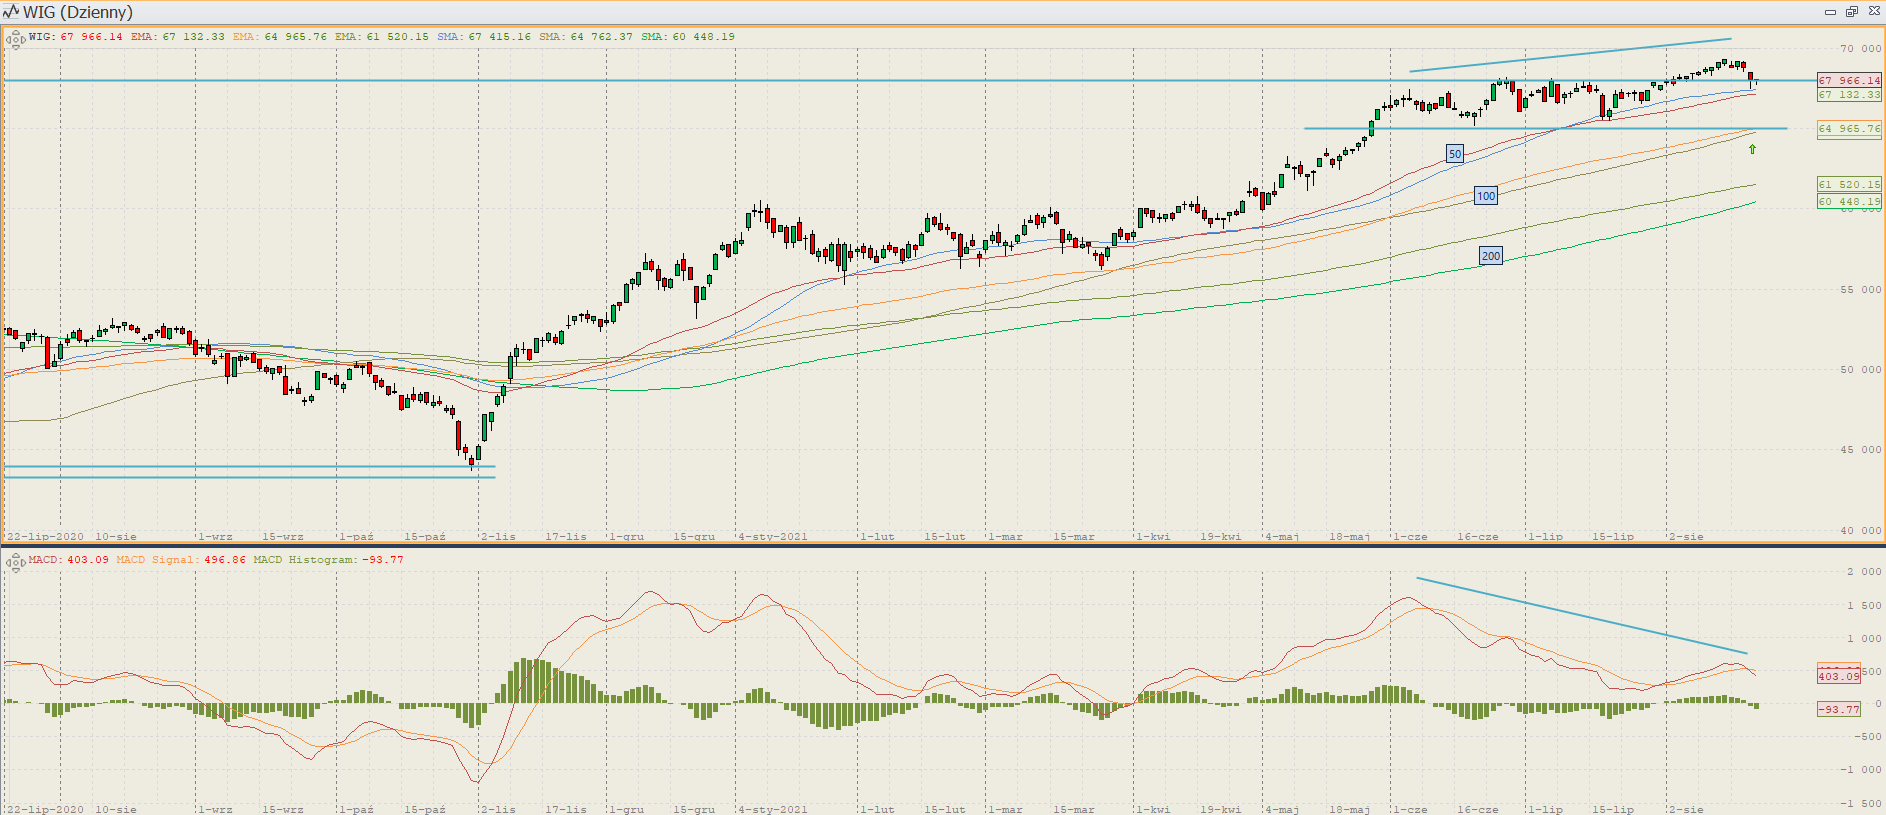The image size is (1886, 815).
Task: Minimize the WIG chart window
Action: click(x=1830, y=12)
